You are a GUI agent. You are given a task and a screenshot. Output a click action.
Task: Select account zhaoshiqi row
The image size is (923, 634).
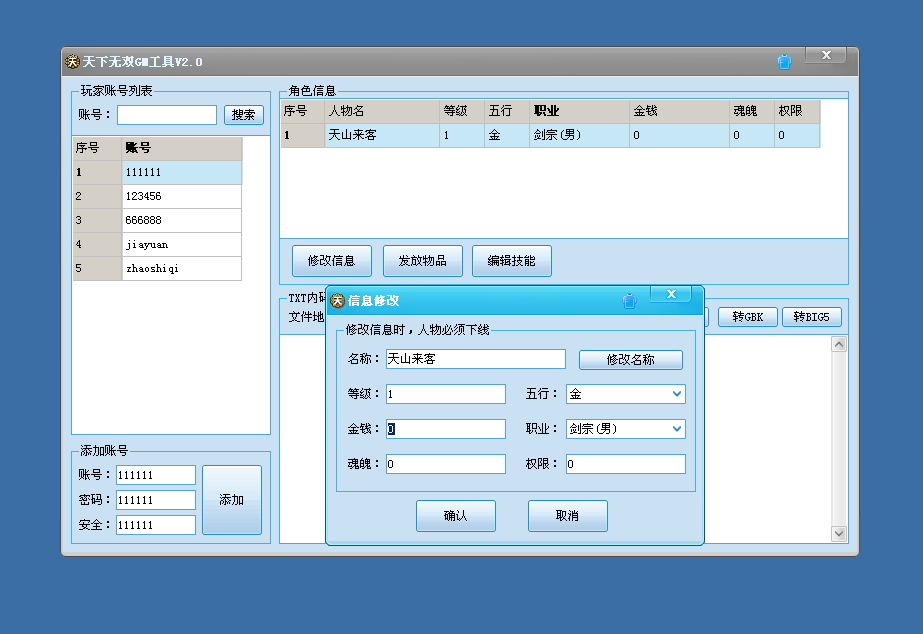[157, 268]
